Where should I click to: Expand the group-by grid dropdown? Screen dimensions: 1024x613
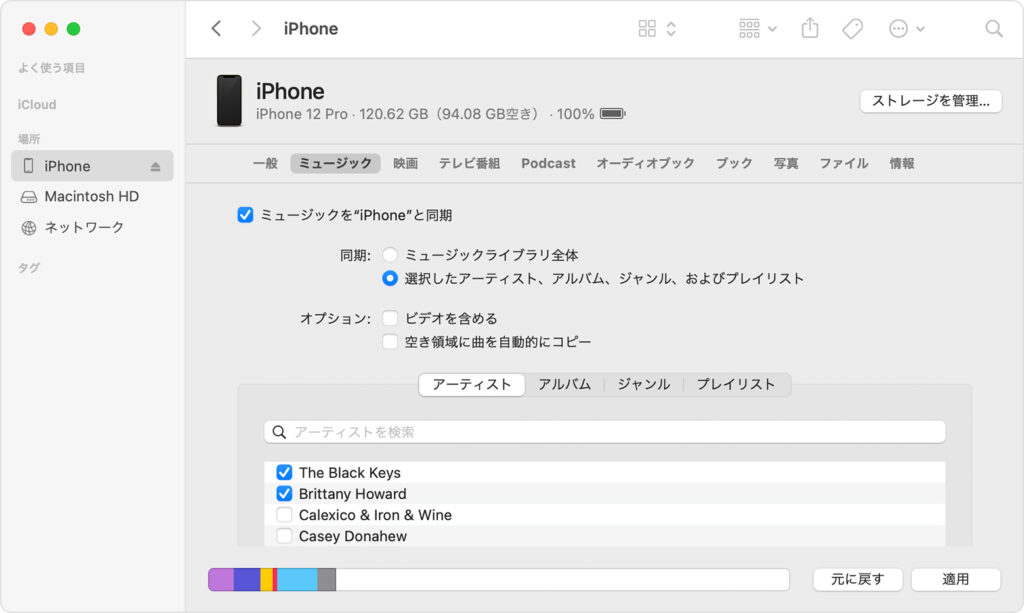tap(758, 28)
